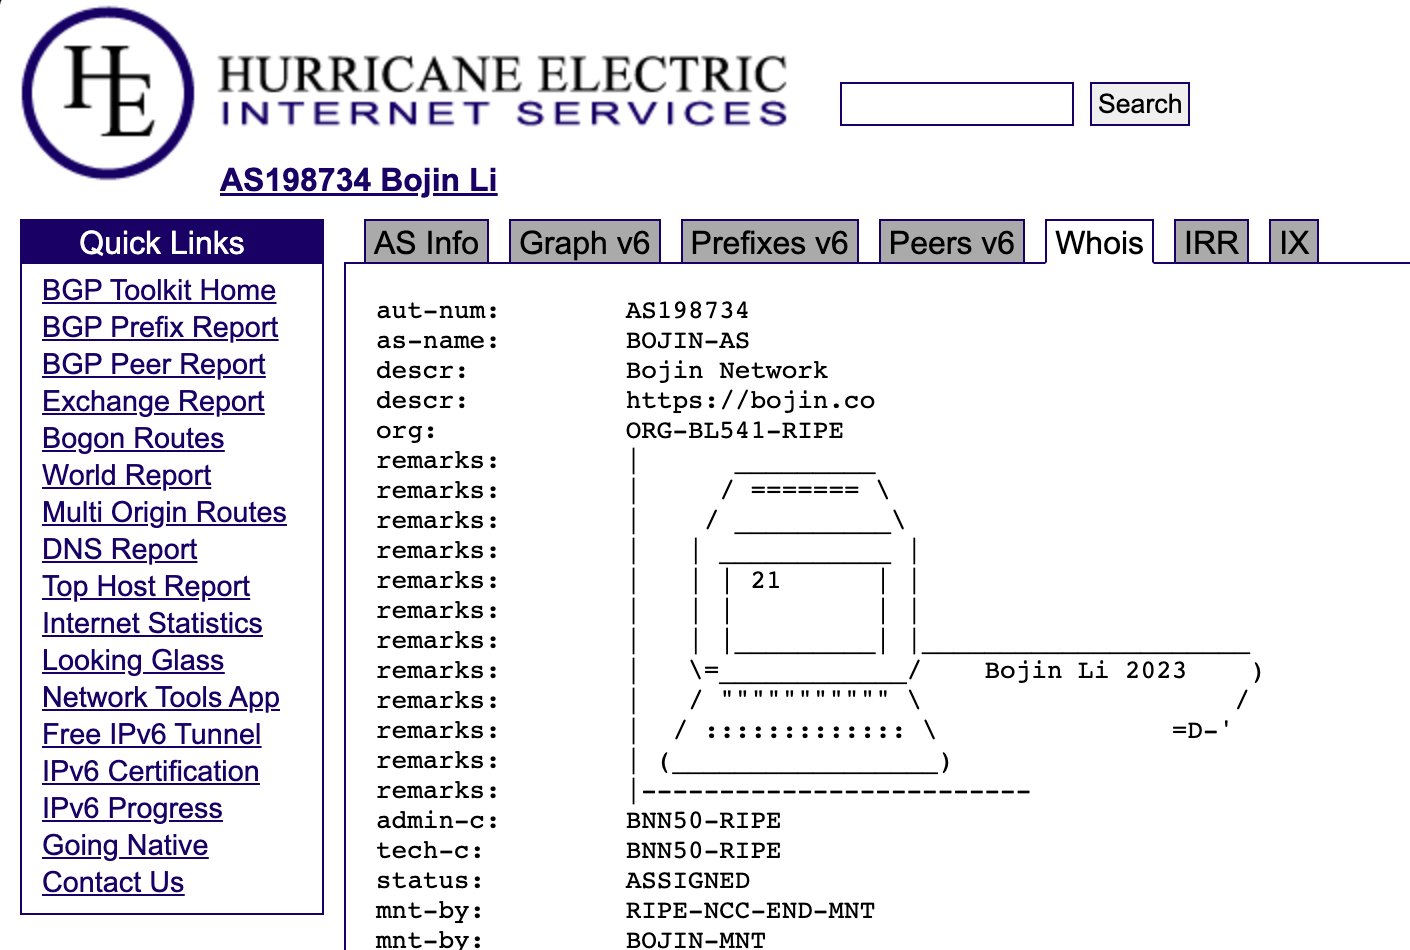This screenshot has width=1410, height=950.
Task: View the Top Host Report
Action: 146,586
